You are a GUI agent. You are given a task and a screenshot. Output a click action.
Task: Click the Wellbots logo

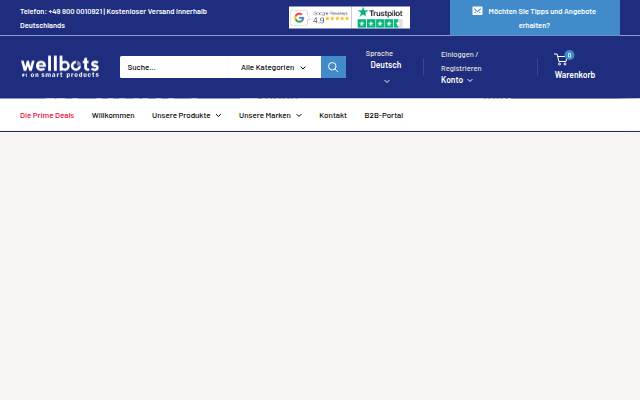click(60, 67)
